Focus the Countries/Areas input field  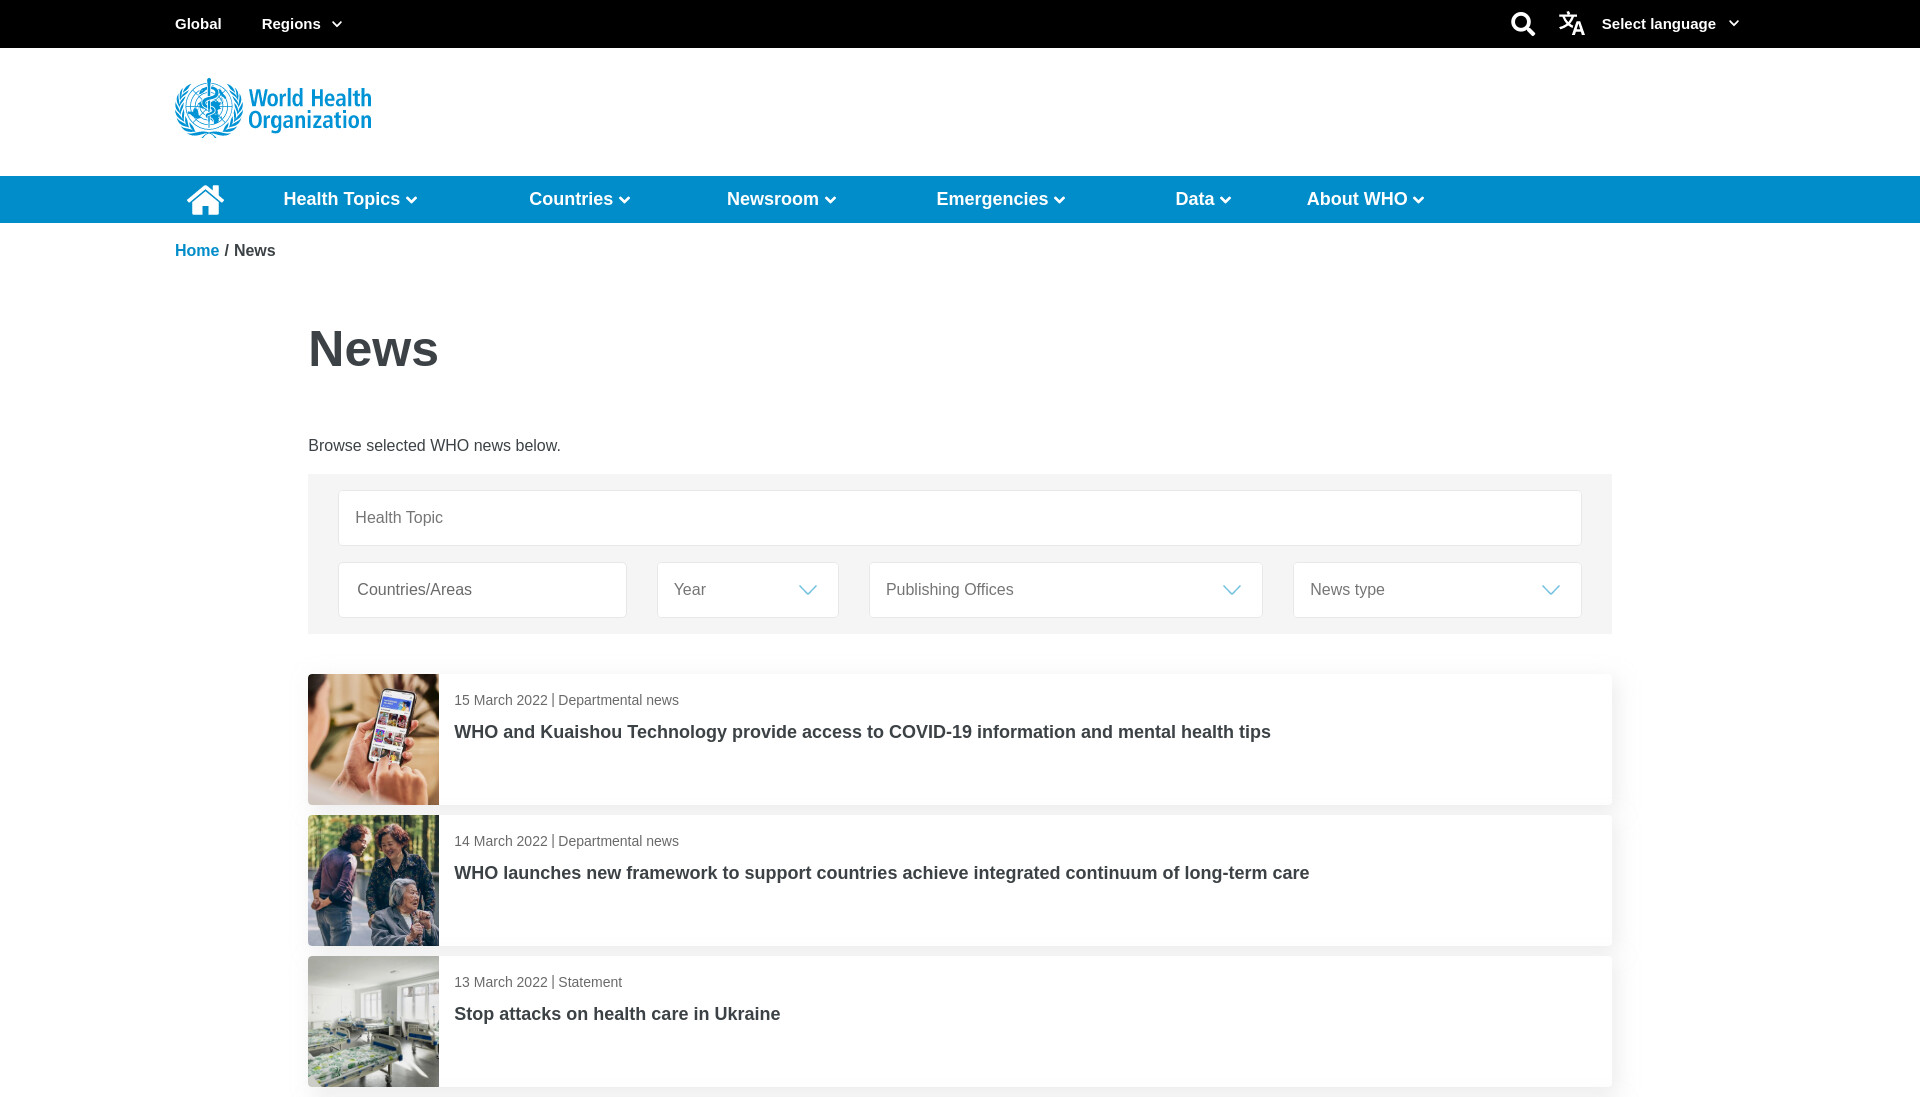(482, 590)
